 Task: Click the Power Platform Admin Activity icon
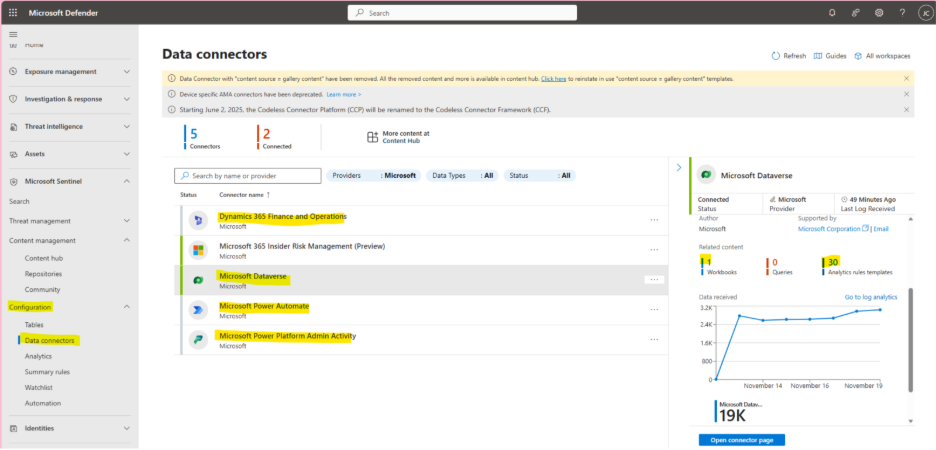(x=198, y=340)
